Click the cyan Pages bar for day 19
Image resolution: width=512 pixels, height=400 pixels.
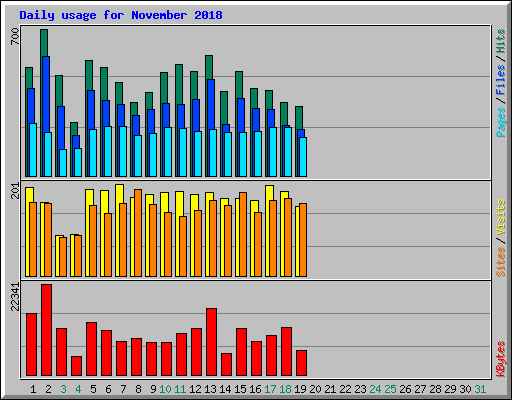303,157
